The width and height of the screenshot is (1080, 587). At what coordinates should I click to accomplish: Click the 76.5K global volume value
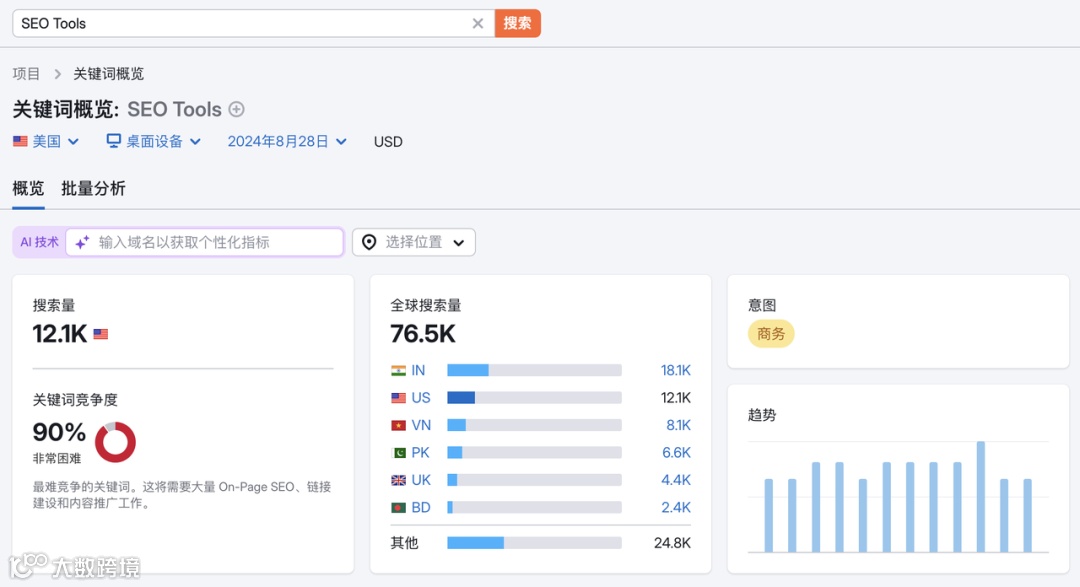[x=423, y=334]
